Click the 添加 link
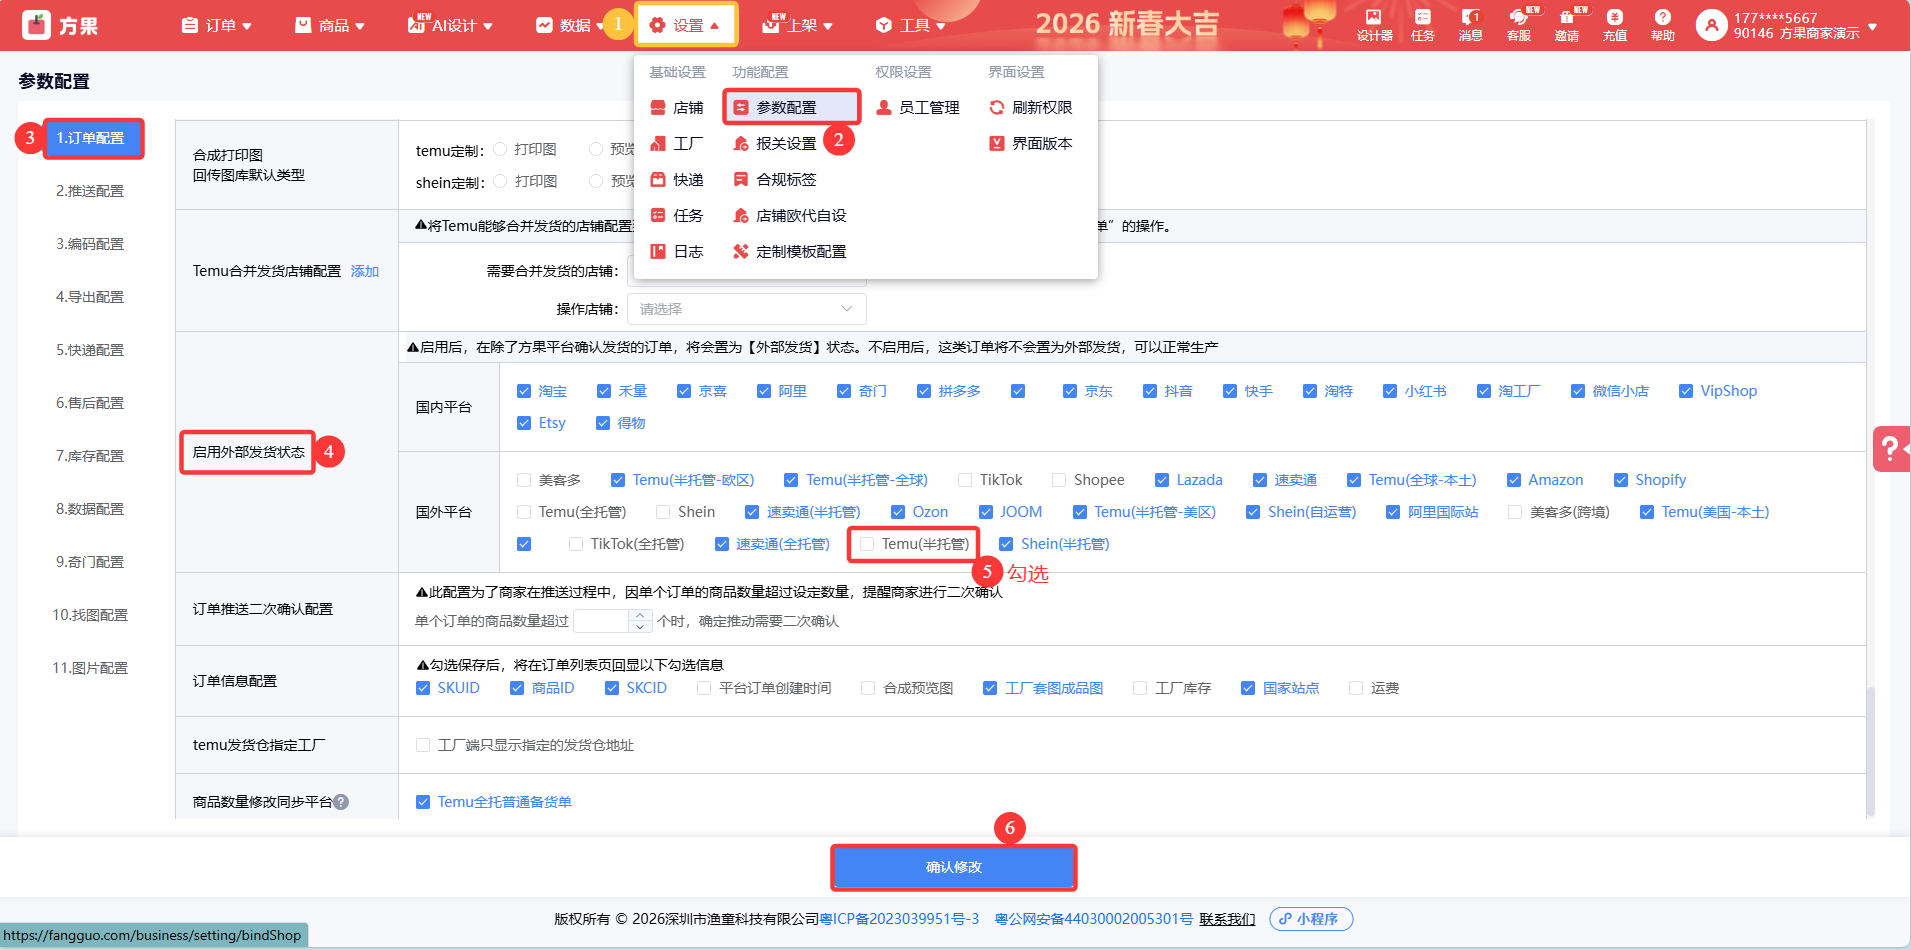The image size is (1911, 950). point(365,271)
